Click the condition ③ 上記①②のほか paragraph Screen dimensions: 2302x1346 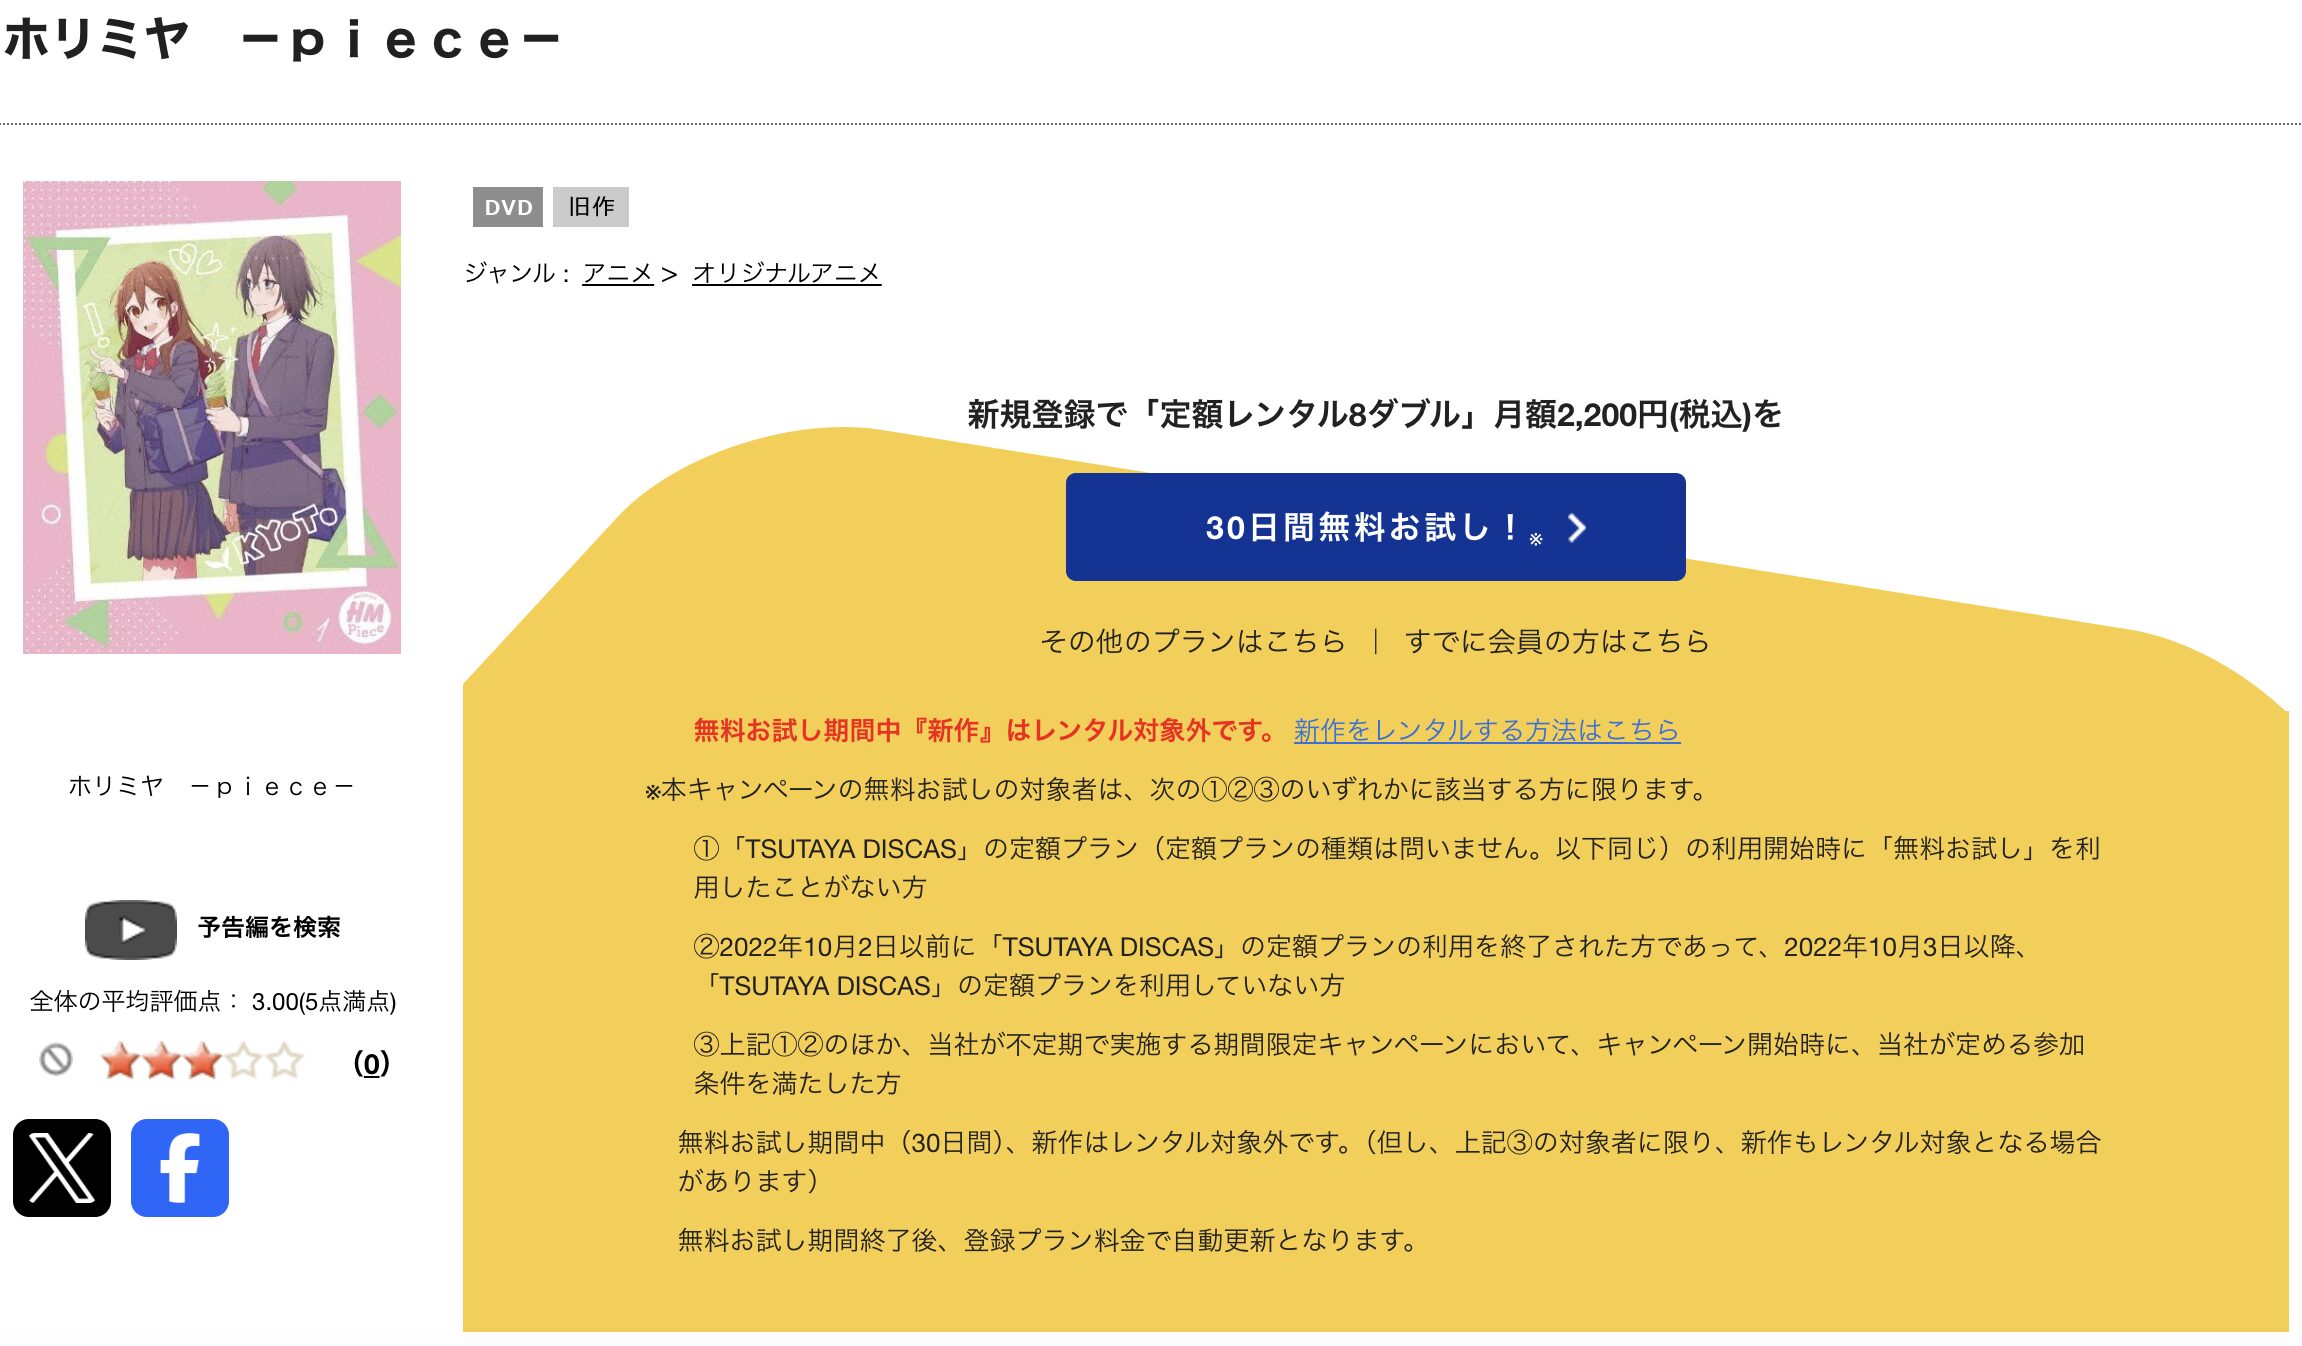coord(1389,1063)
